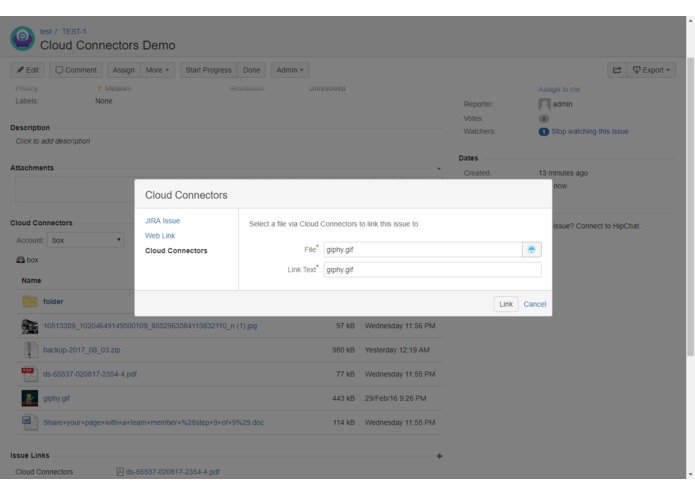
Task: Click the Comment button
Action: pos(76,70)
